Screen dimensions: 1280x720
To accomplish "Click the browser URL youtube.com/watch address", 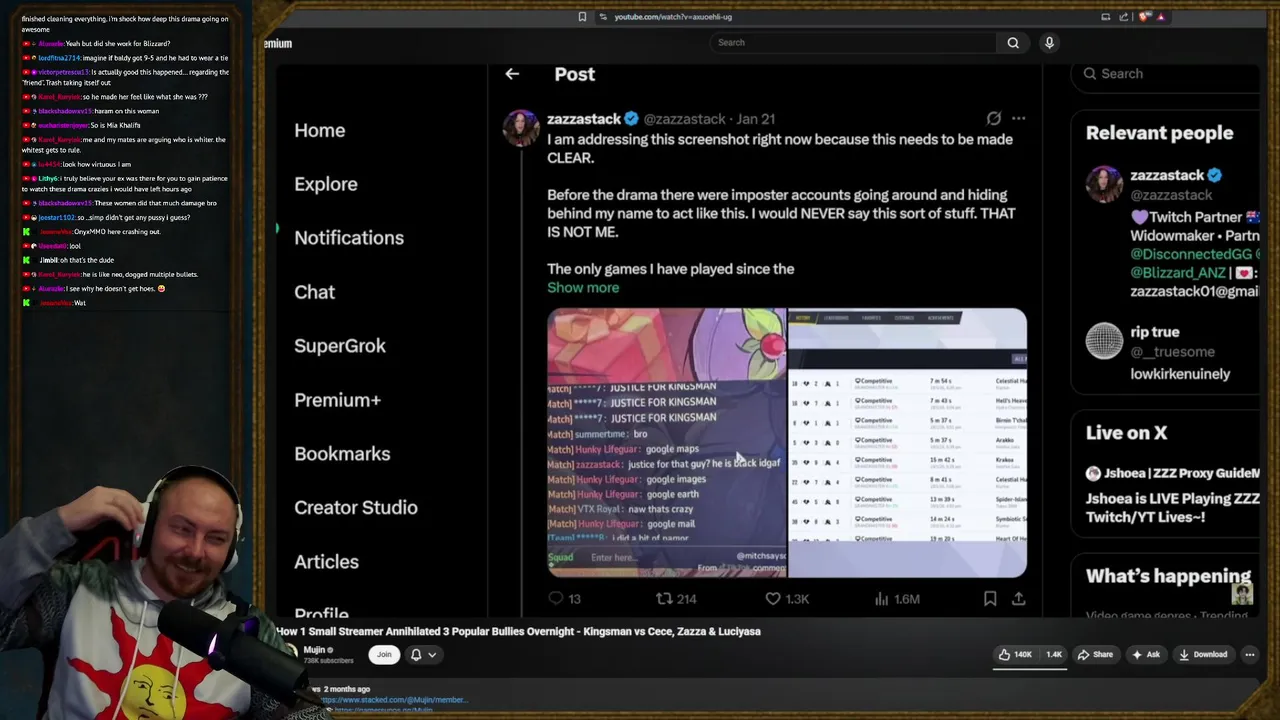I will click(673, 16).
